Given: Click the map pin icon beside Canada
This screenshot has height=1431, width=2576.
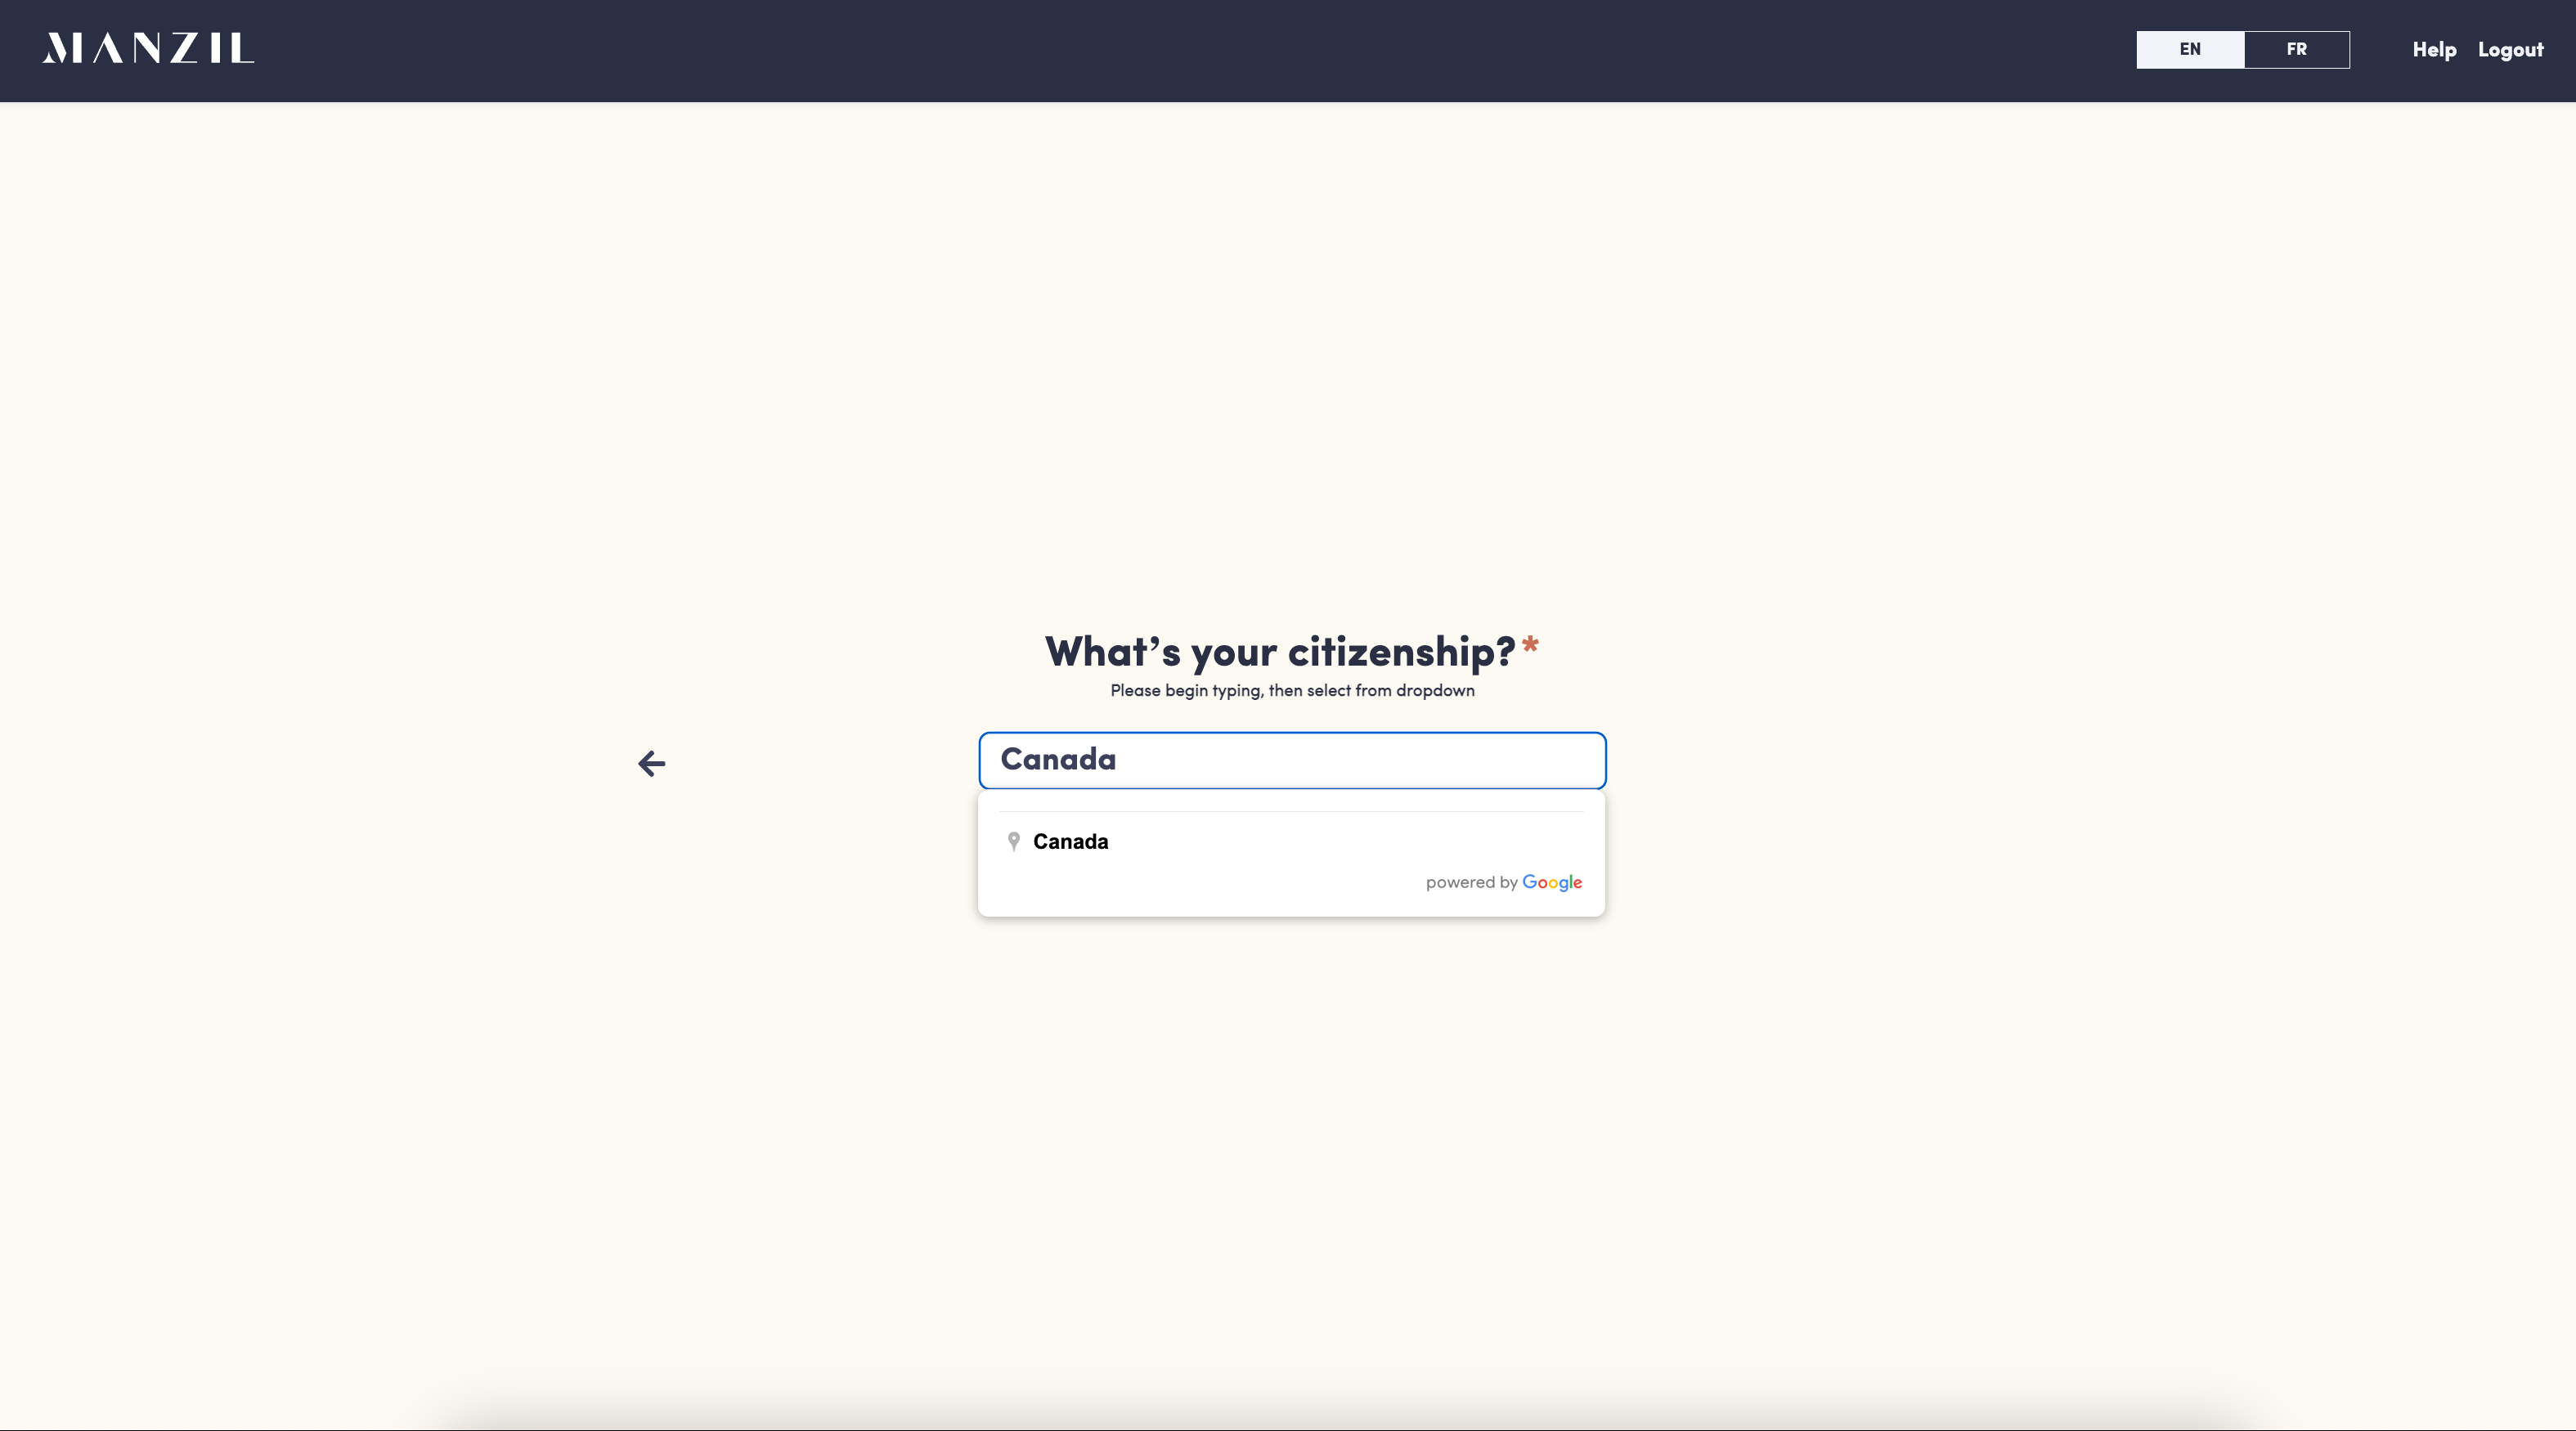Looking at the screenshot, I should click(1013, 842).
